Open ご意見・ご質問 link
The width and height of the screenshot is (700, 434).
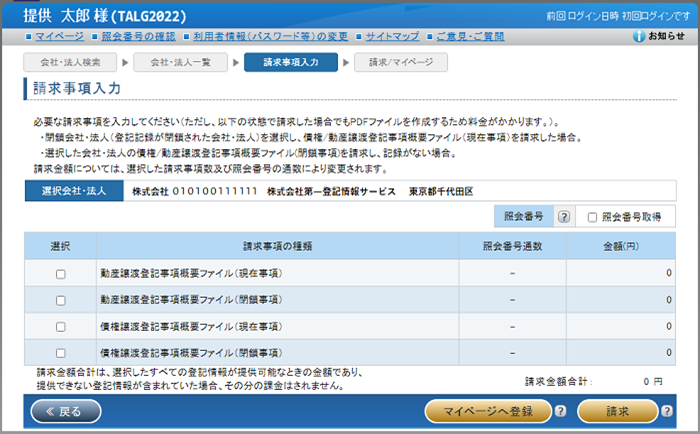pyautogui.click(x=471, y=36)
